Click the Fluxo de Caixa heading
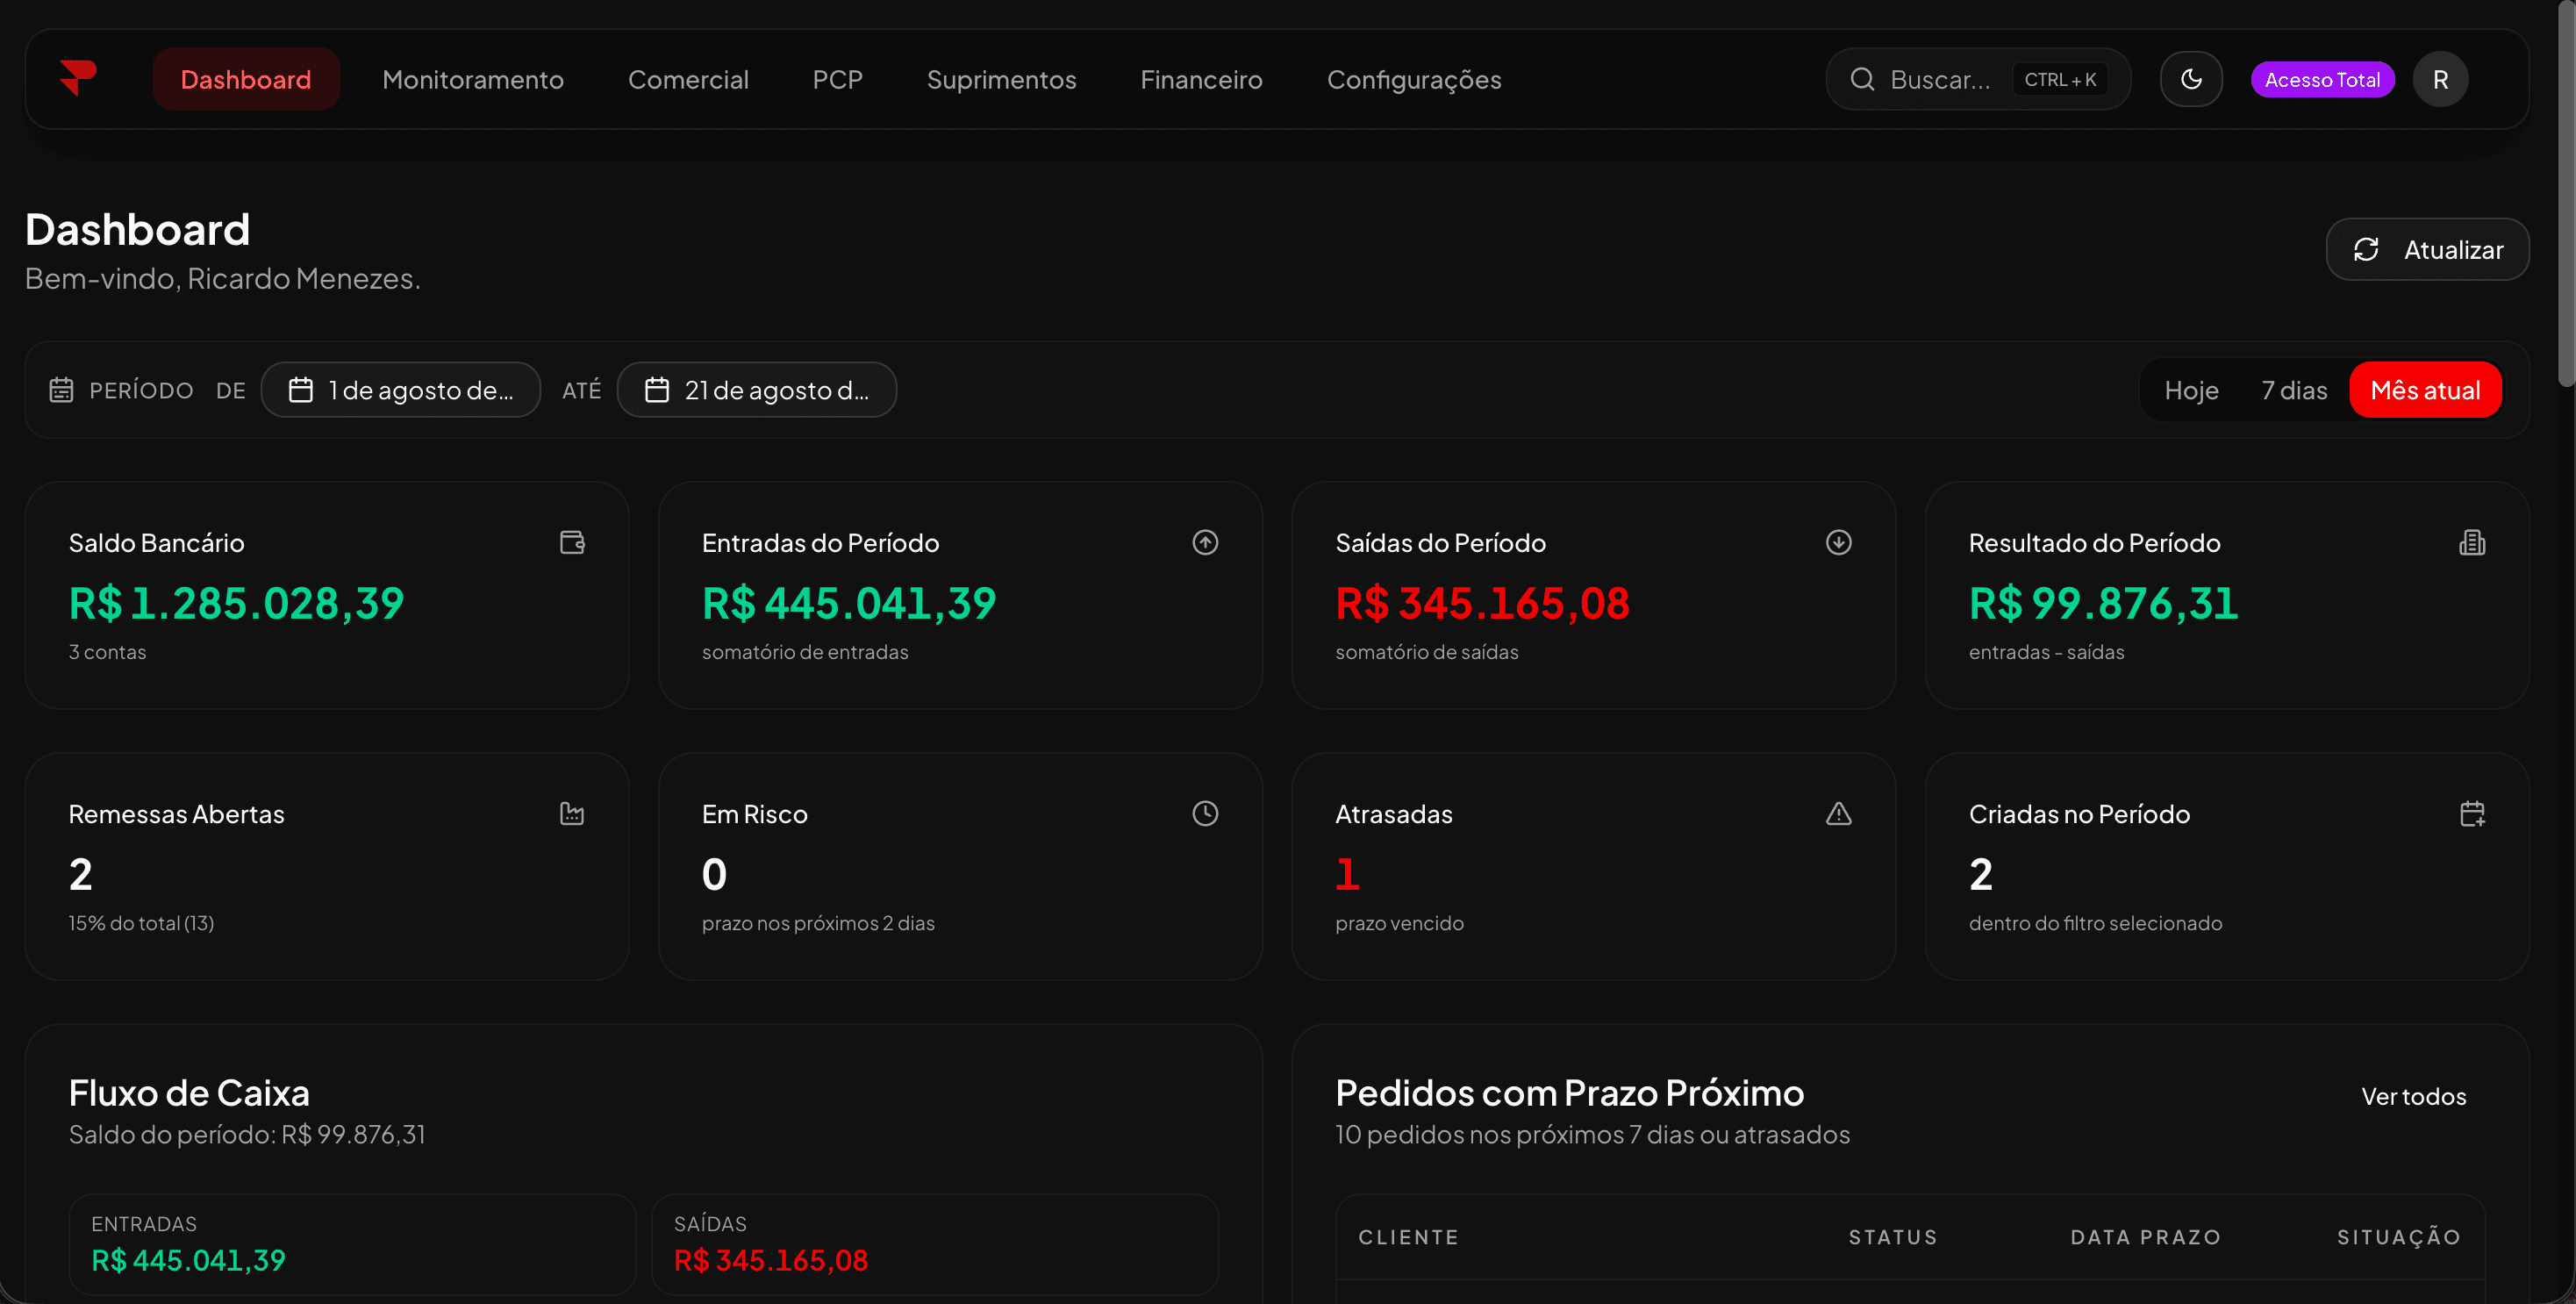The width and height of the screenshot is (2576, 1304). (189, 1092)
